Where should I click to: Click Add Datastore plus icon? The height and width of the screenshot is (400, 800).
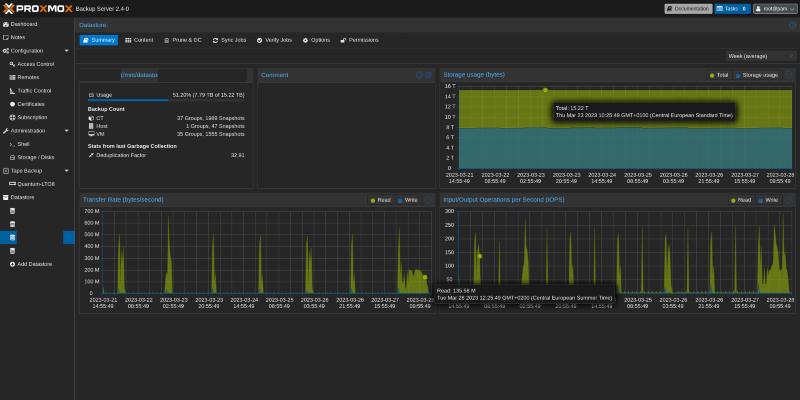[12, 264]
